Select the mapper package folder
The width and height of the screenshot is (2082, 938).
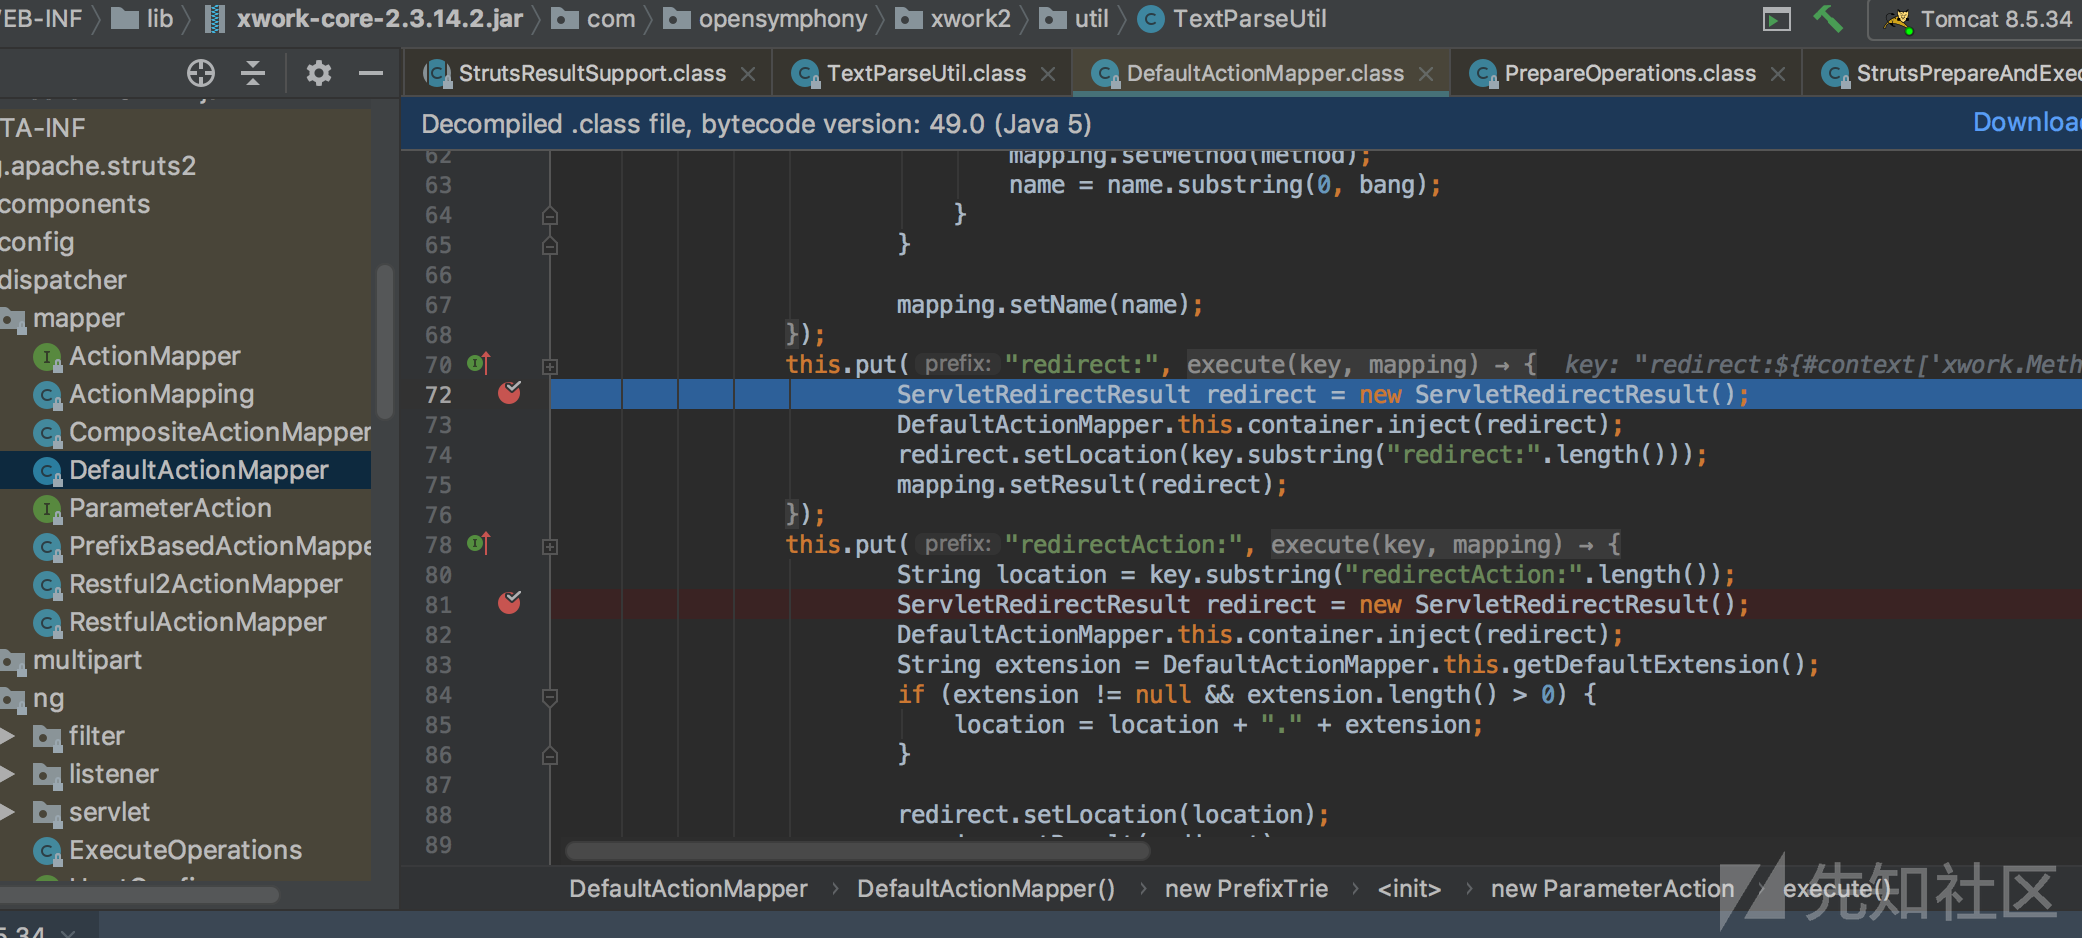point(78,318)
